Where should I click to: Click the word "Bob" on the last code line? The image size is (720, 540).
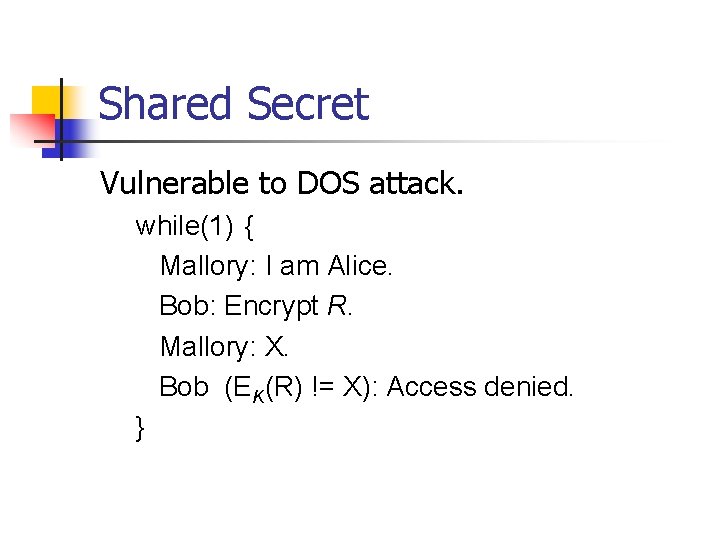pos(184,386)
